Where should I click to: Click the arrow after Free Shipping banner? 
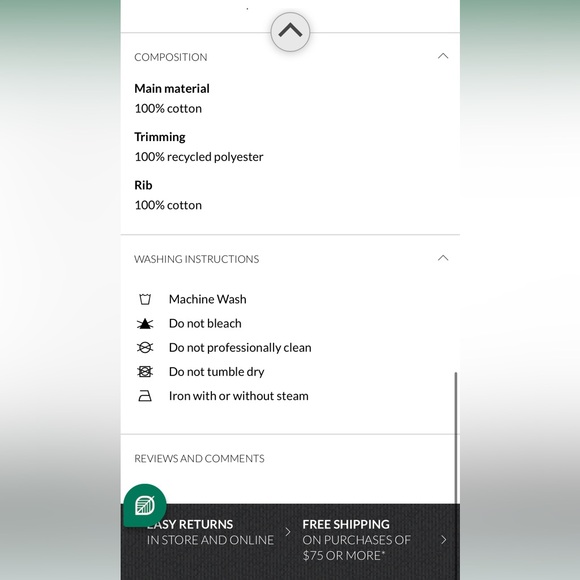(444, 540)
